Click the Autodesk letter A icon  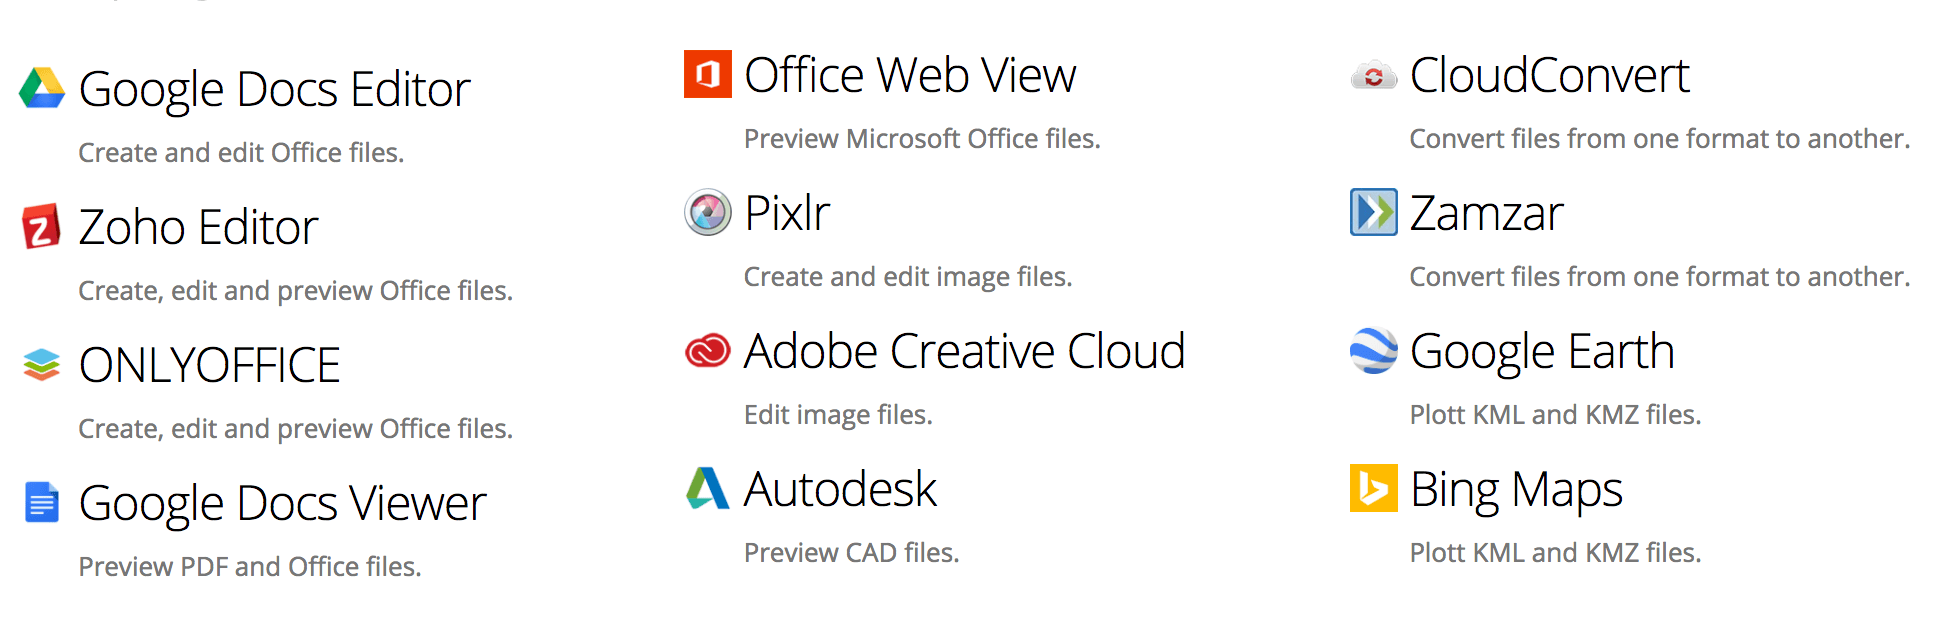708,488
